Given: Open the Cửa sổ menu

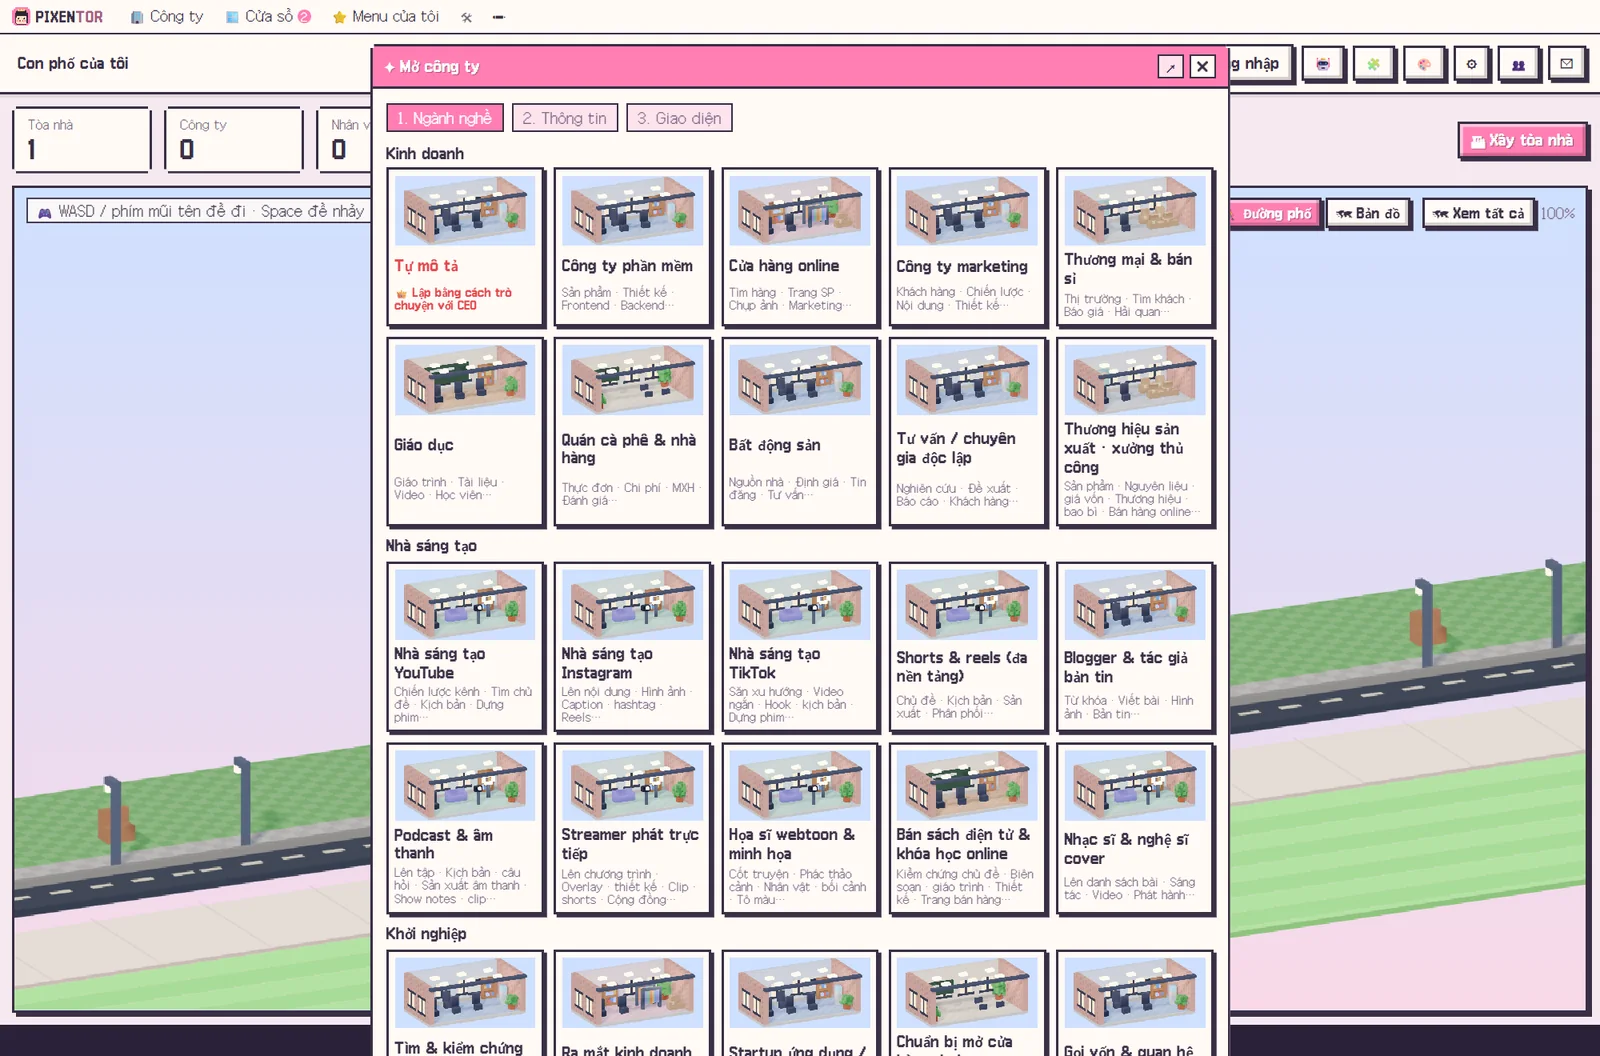Looking at the screenshot, I should point(268,17).
